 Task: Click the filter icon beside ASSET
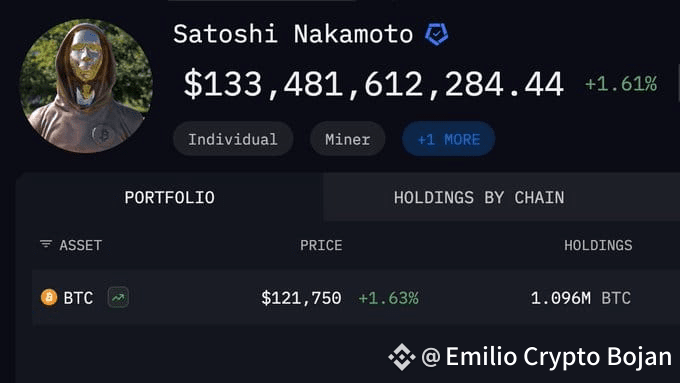(46, 245)
